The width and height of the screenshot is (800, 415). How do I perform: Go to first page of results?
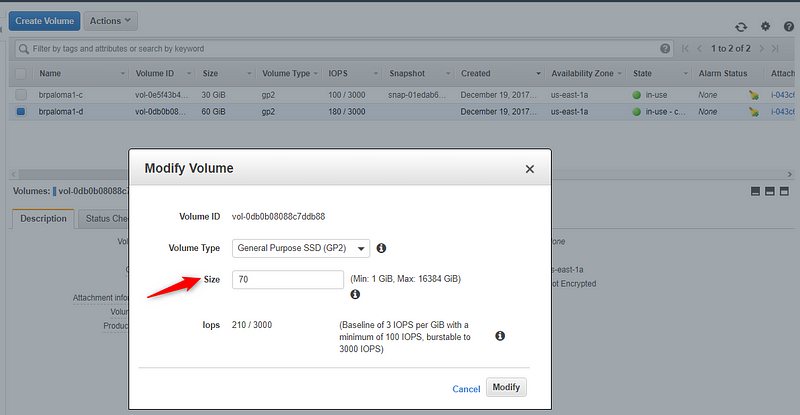(685, 48)
